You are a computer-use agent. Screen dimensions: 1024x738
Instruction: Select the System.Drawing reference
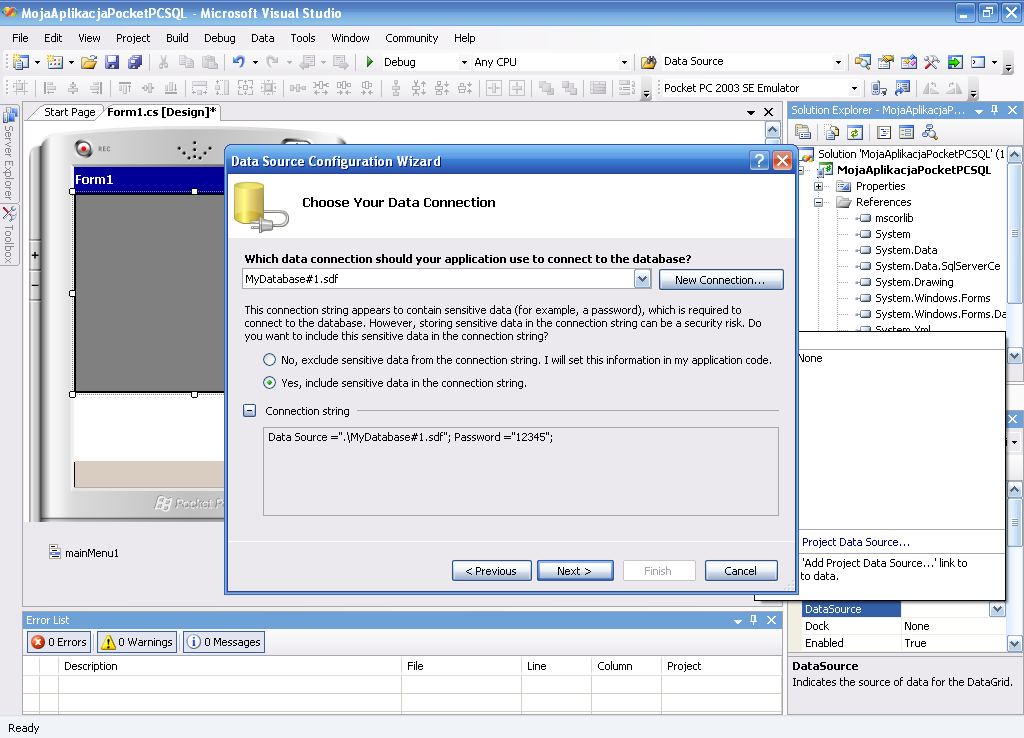click(x=914, y=282)
